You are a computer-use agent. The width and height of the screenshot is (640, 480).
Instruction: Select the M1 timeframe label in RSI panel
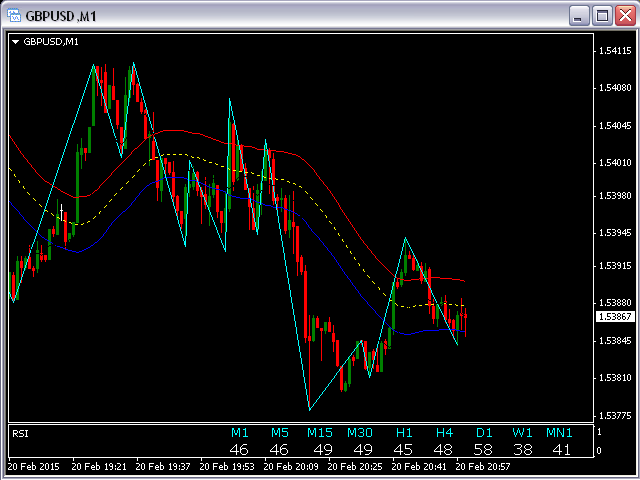pos(239,432)
